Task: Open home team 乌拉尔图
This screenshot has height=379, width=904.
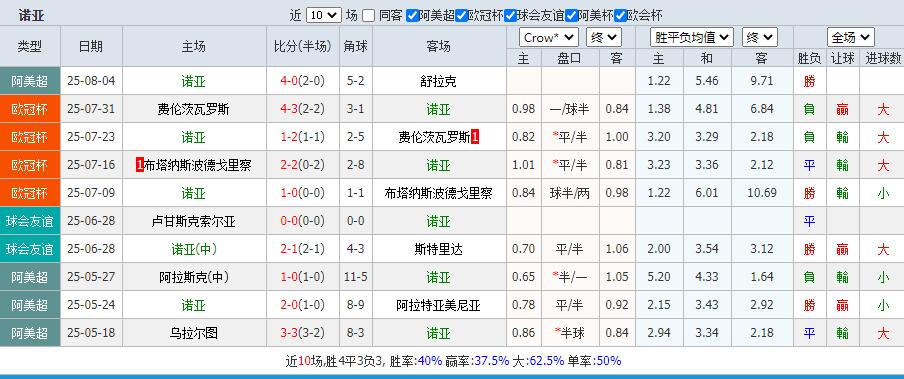Action: pyautogui.click(x=193, y=333)
